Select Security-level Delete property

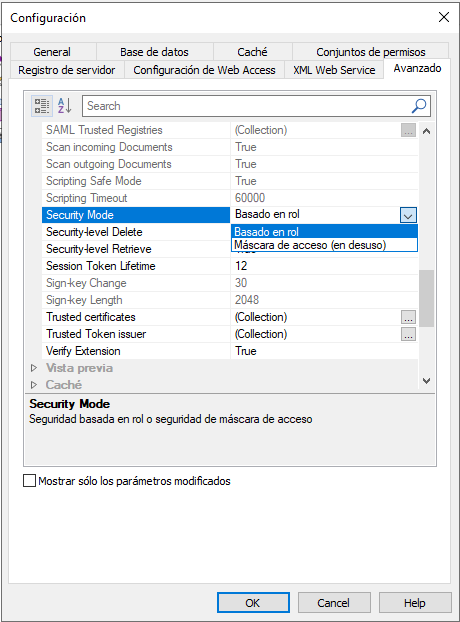[136, 232]
